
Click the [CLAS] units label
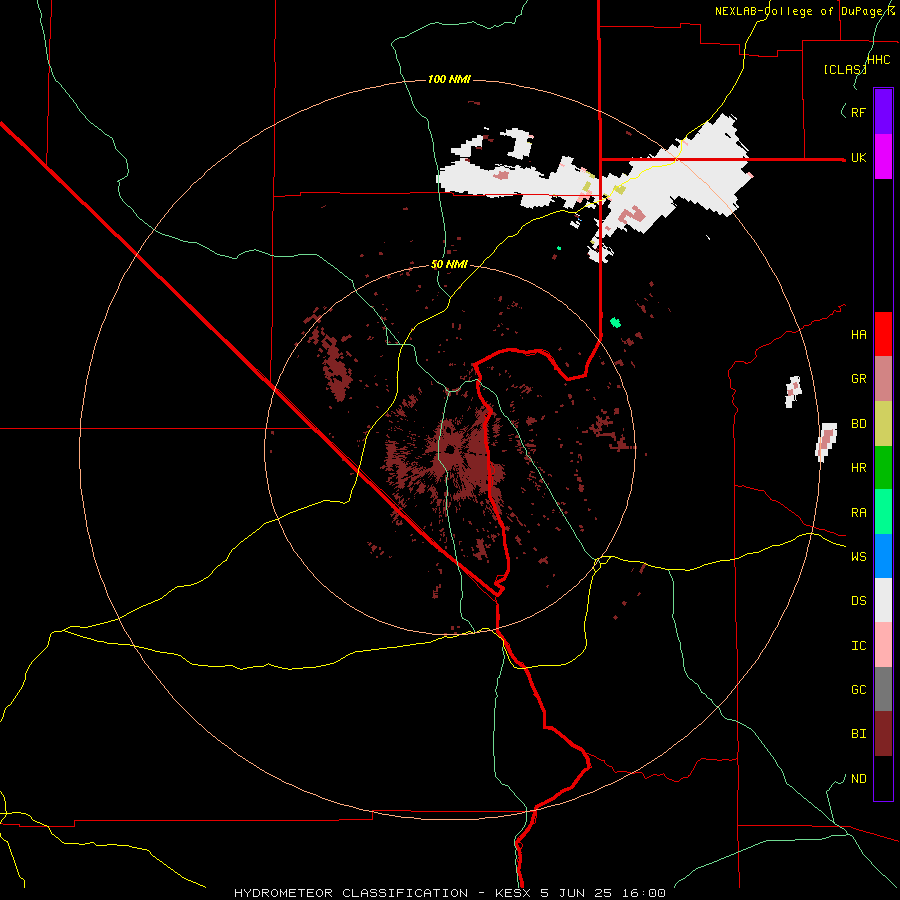[845, 70]
